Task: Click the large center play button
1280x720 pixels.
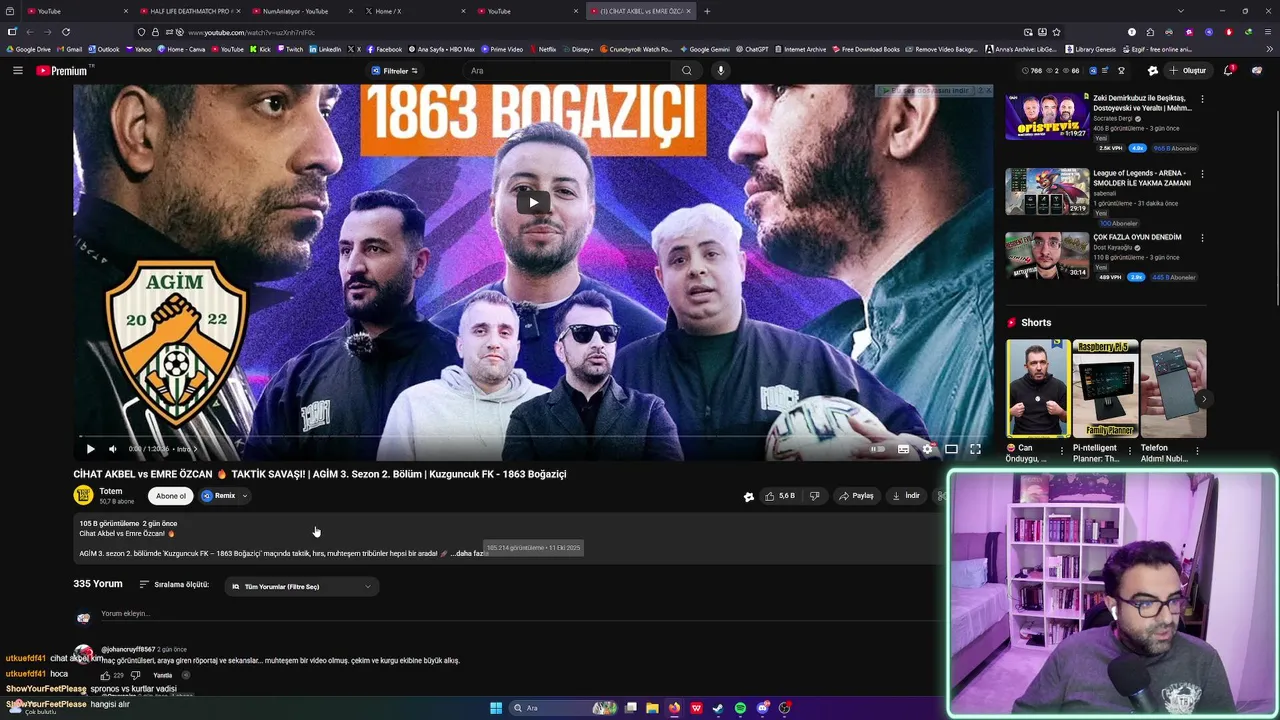Action: point(533,202)
